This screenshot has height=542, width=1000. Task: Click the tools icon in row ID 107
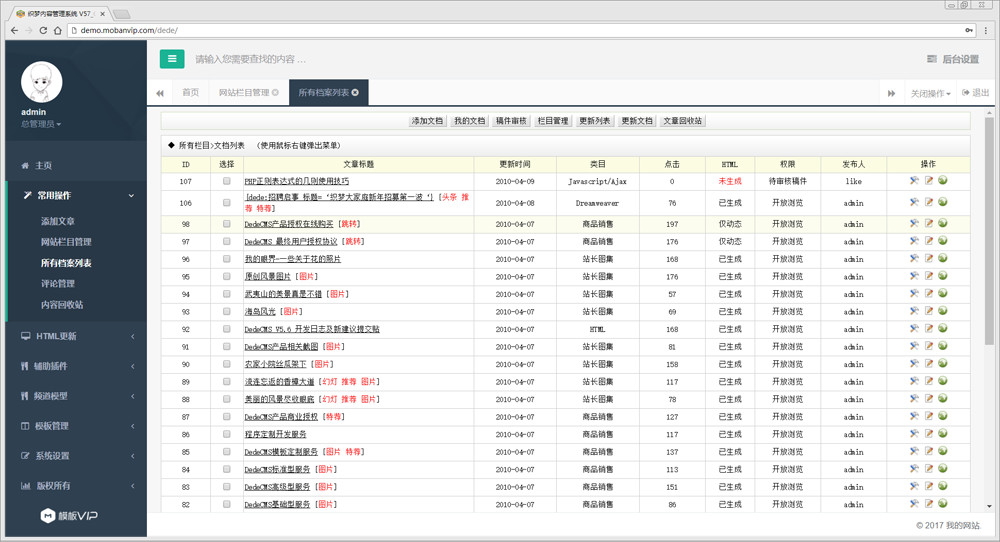pyautogui.click(x=914, y=181)
